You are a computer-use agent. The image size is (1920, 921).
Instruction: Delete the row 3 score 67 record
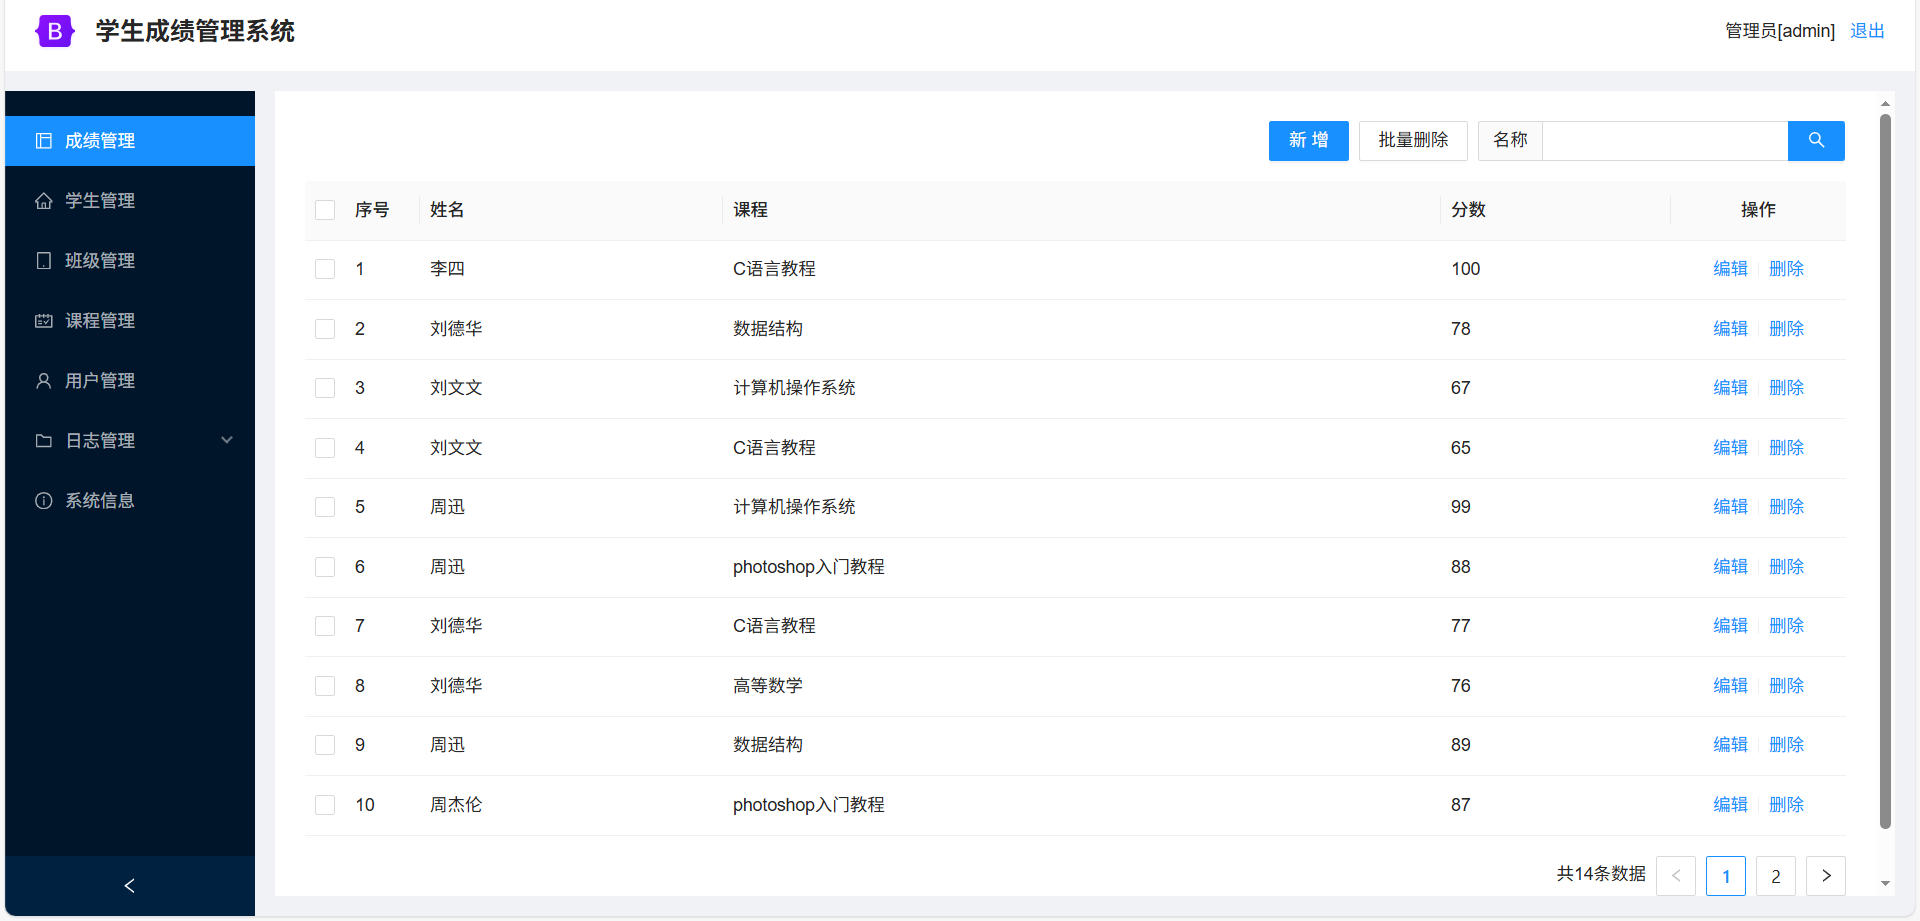pyautogui.click(x=1786, y=388)
